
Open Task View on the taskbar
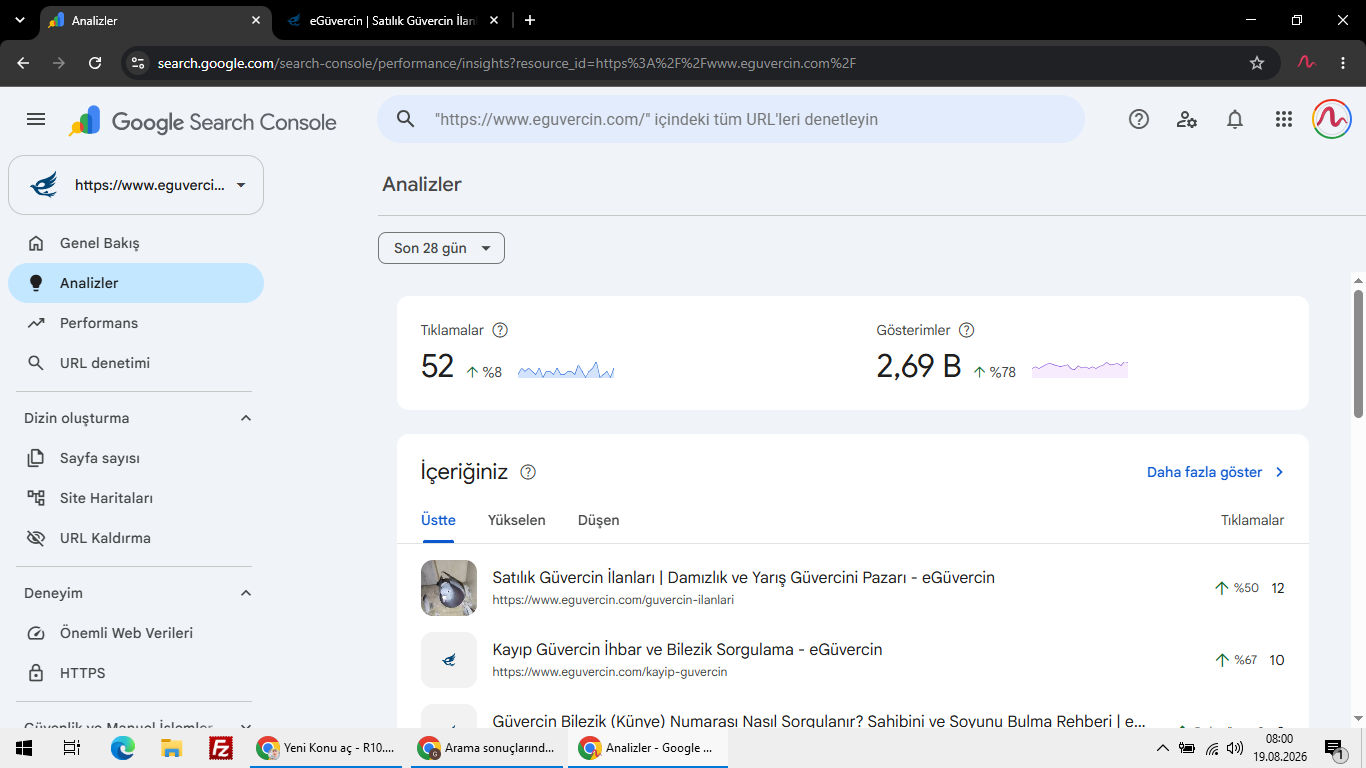coord(71,748)
